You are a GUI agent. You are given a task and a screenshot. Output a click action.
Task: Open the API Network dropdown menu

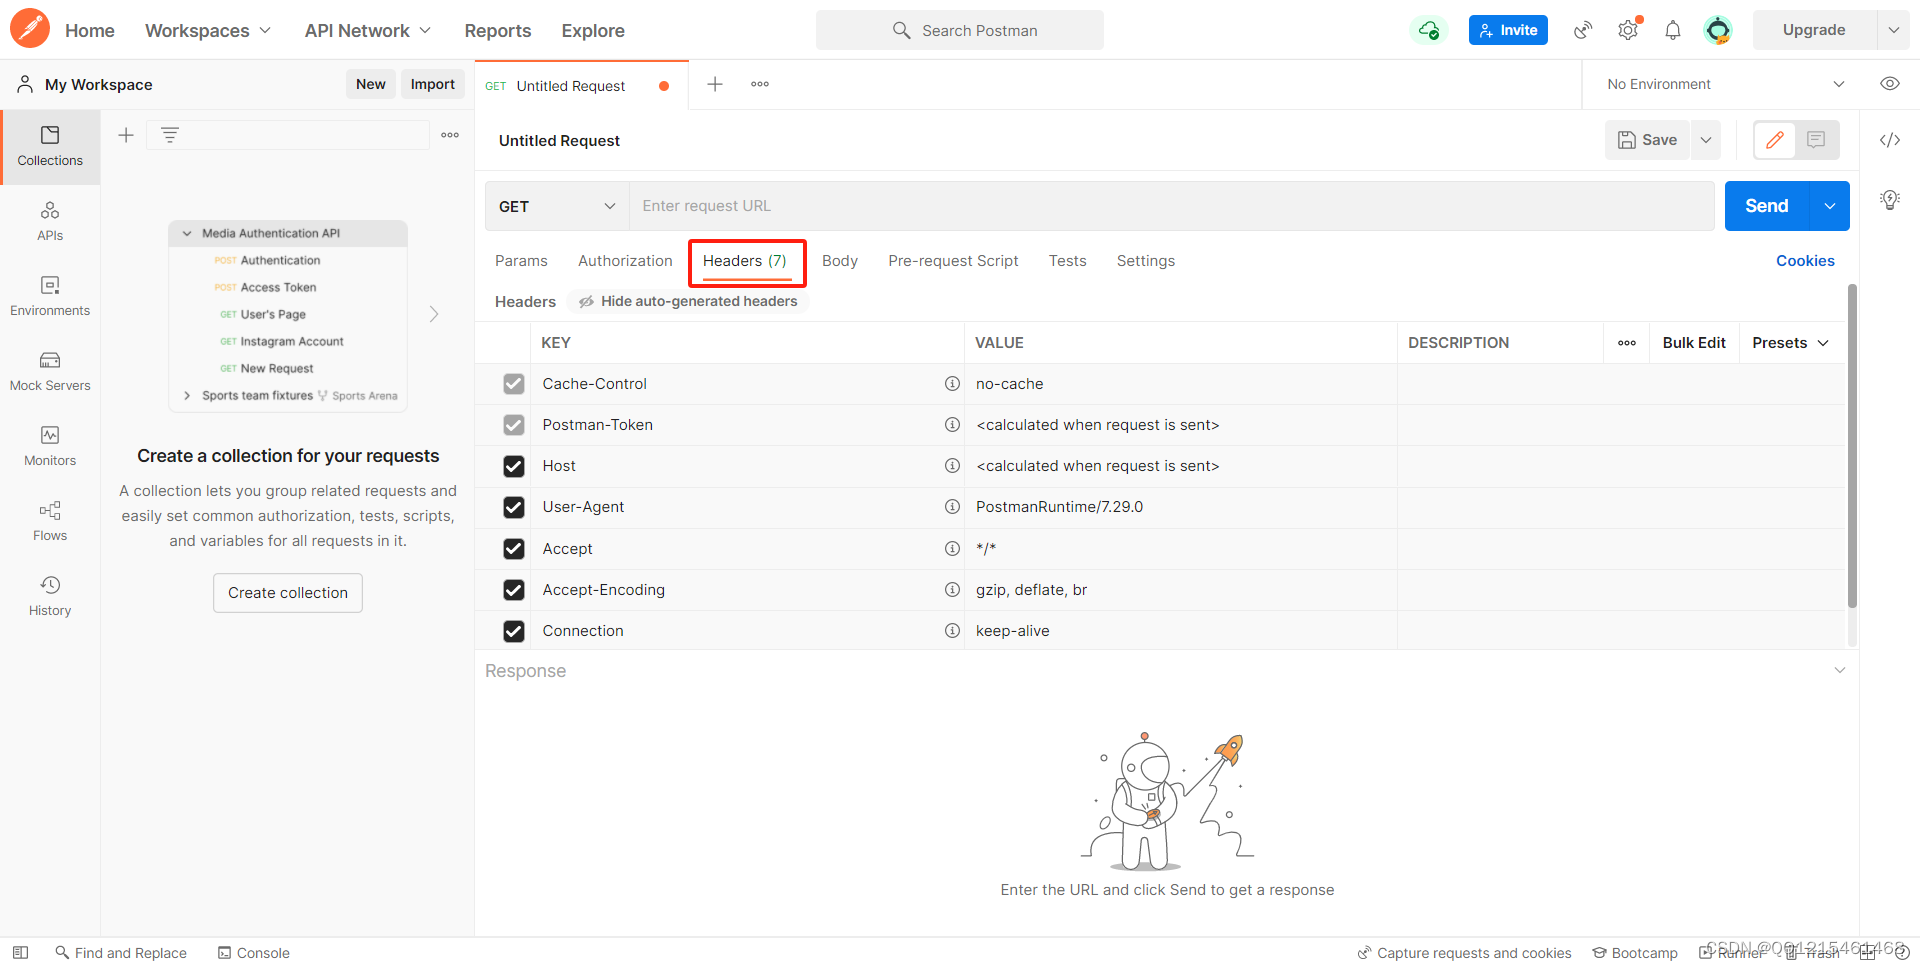368,31
